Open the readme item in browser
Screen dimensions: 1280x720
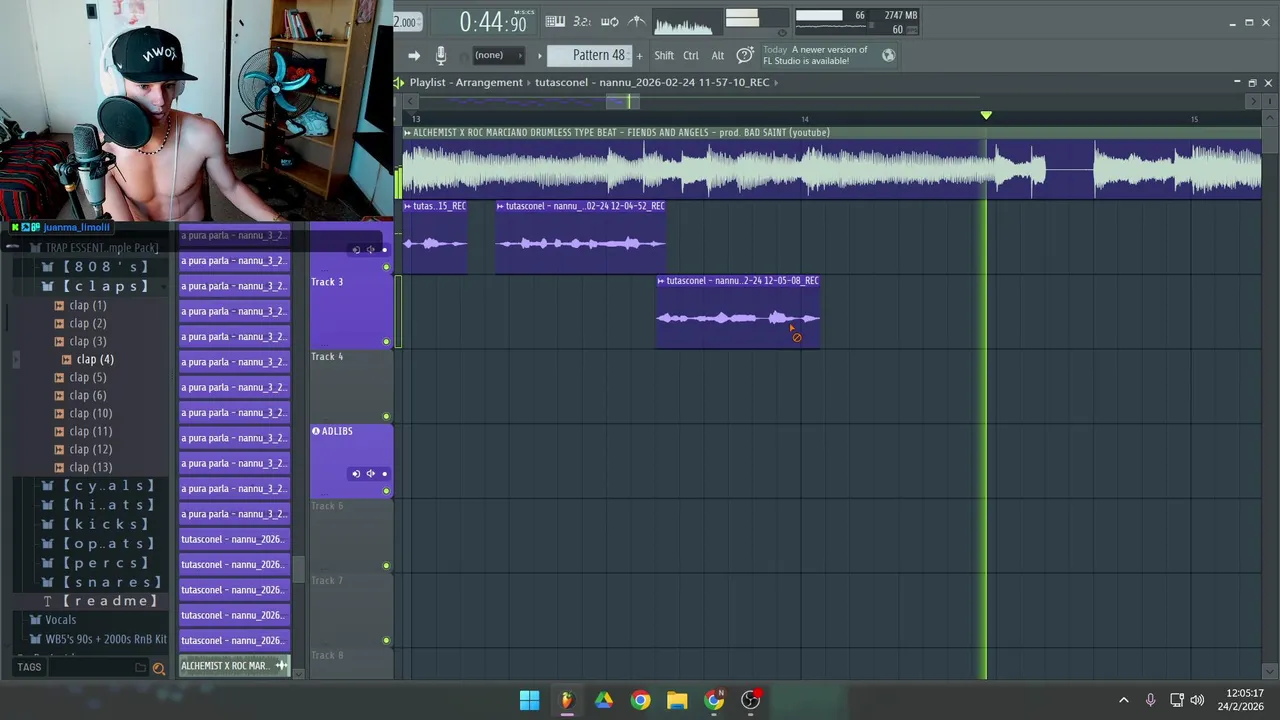pos(100,601)
